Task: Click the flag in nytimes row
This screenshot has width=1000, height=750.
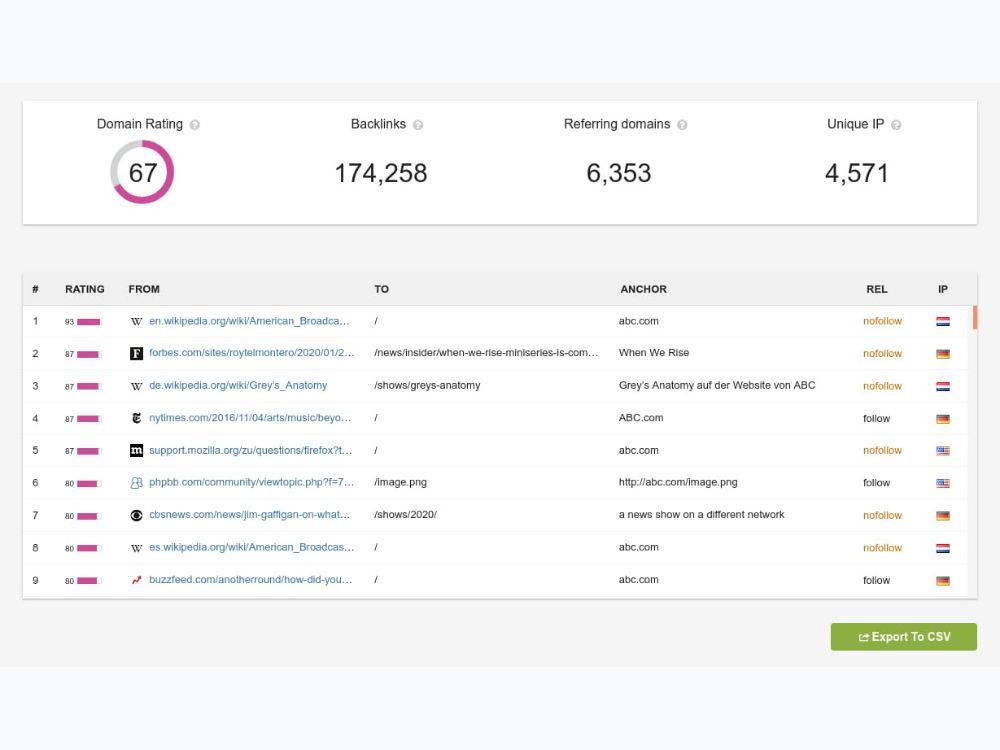Action: (943, 419)
